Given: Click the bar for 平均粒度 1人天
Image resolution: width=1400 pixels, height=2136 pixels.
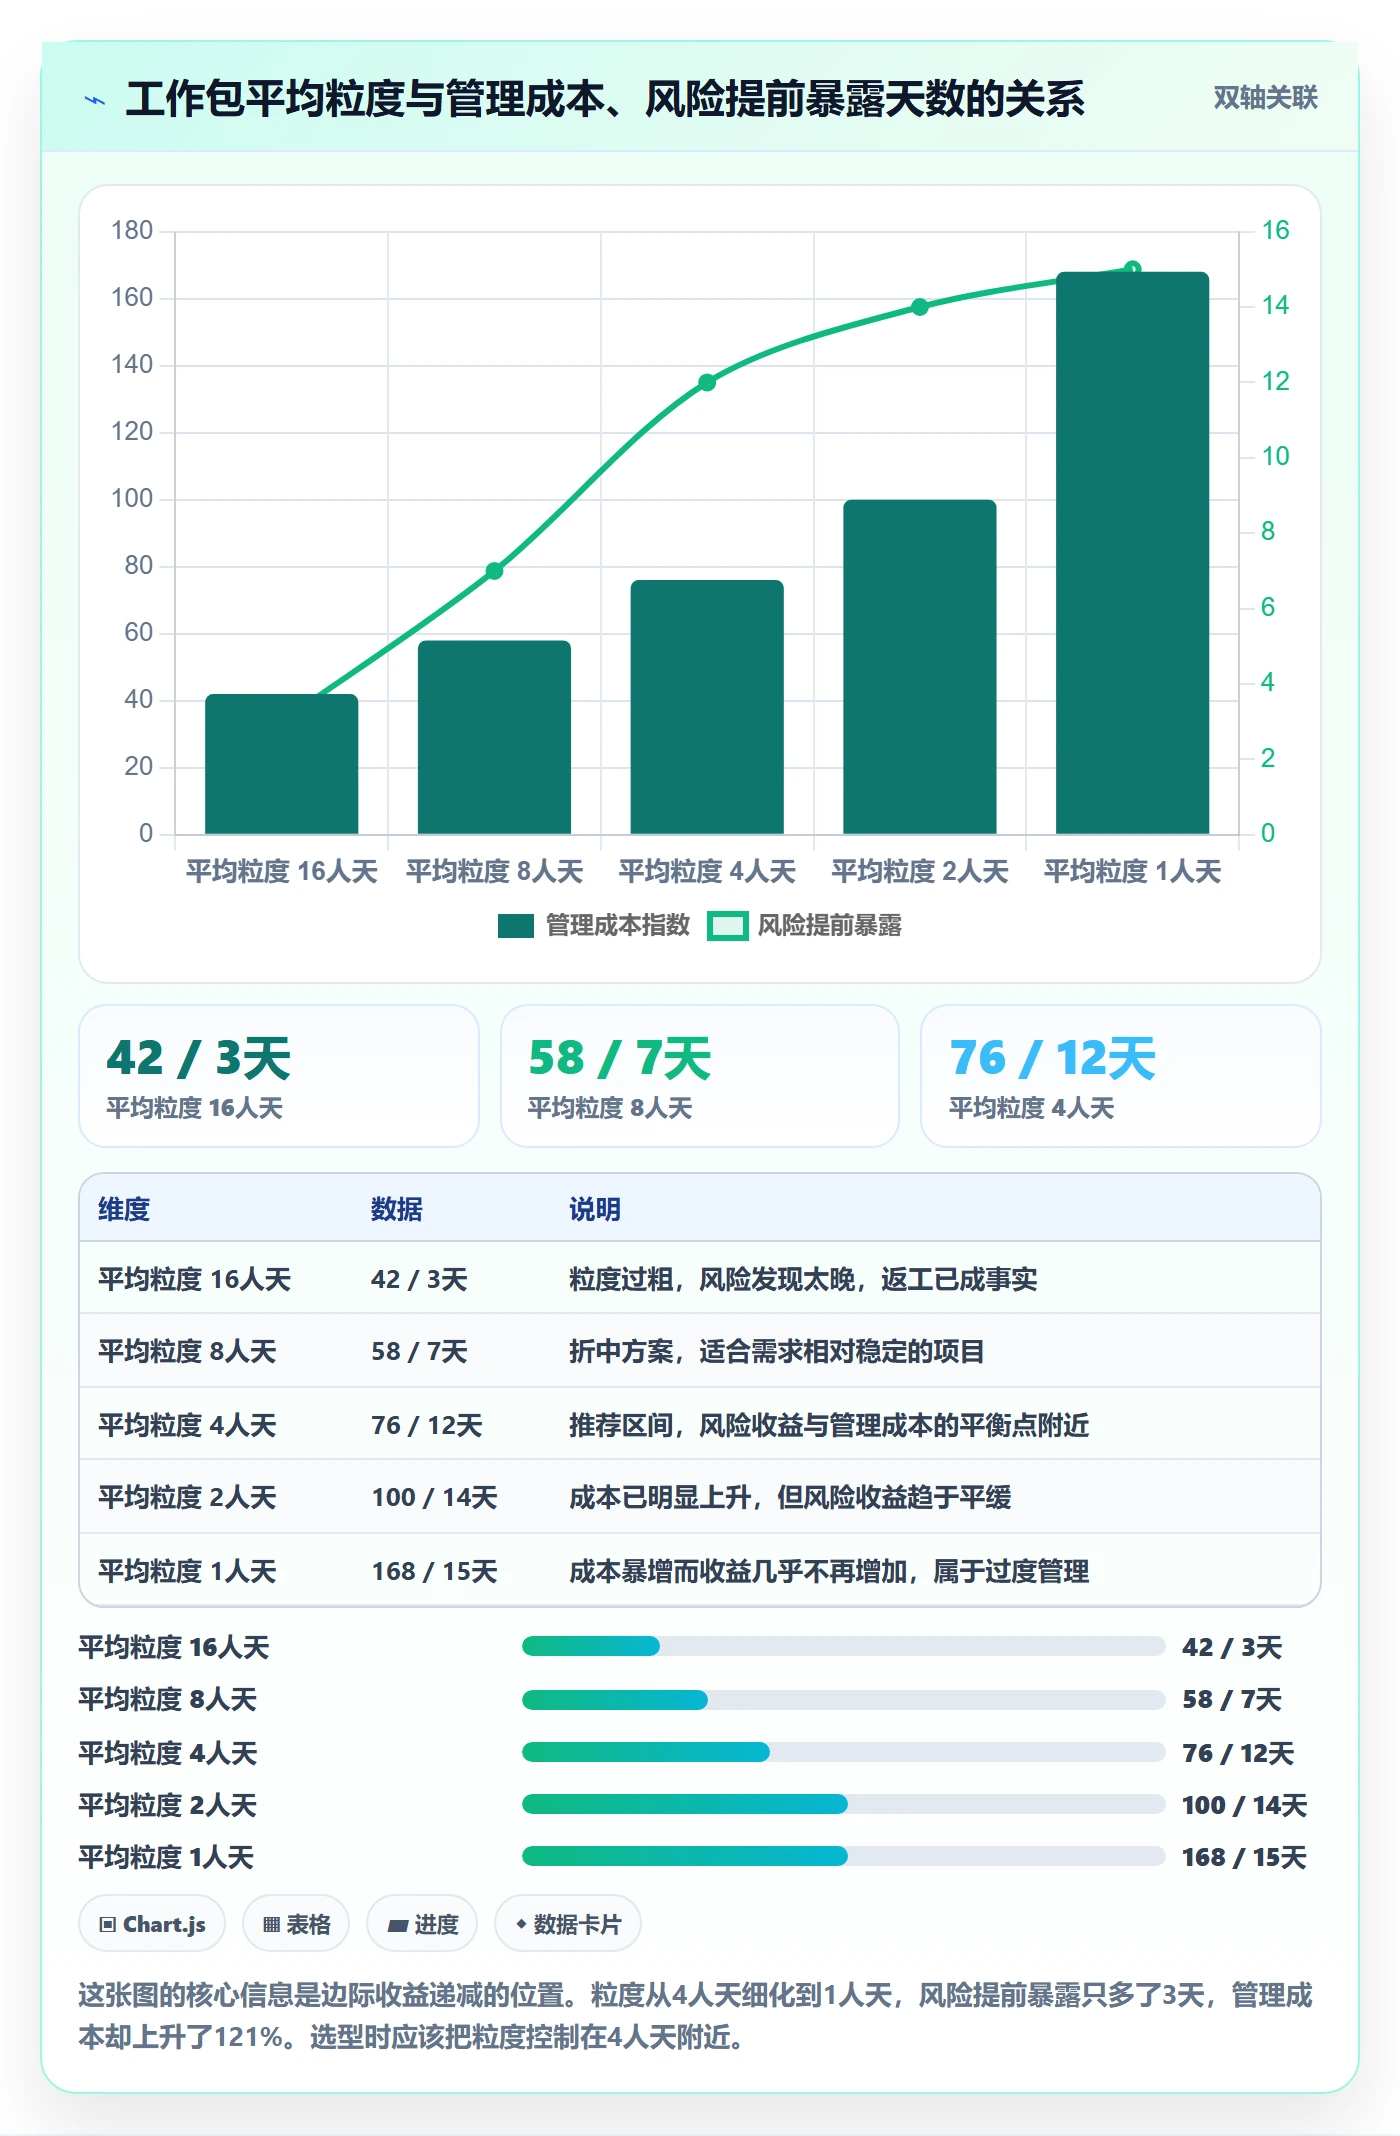Looking at the screenshot, I should pos(1133,553).
